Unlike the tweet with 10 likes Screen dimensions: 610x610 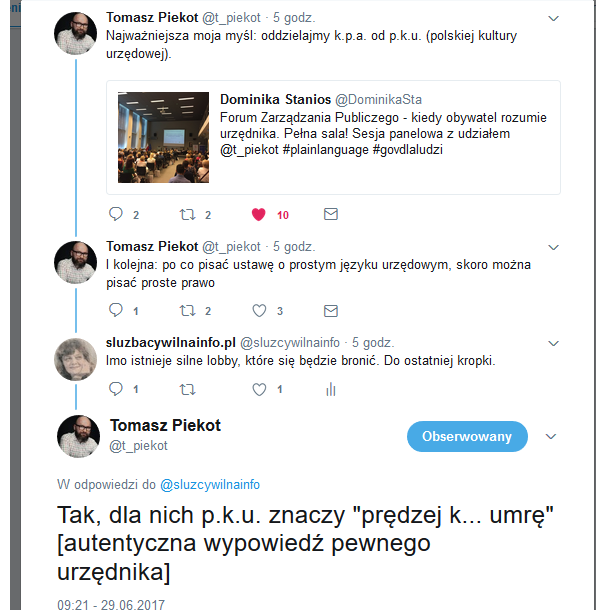tap(258, 214)
